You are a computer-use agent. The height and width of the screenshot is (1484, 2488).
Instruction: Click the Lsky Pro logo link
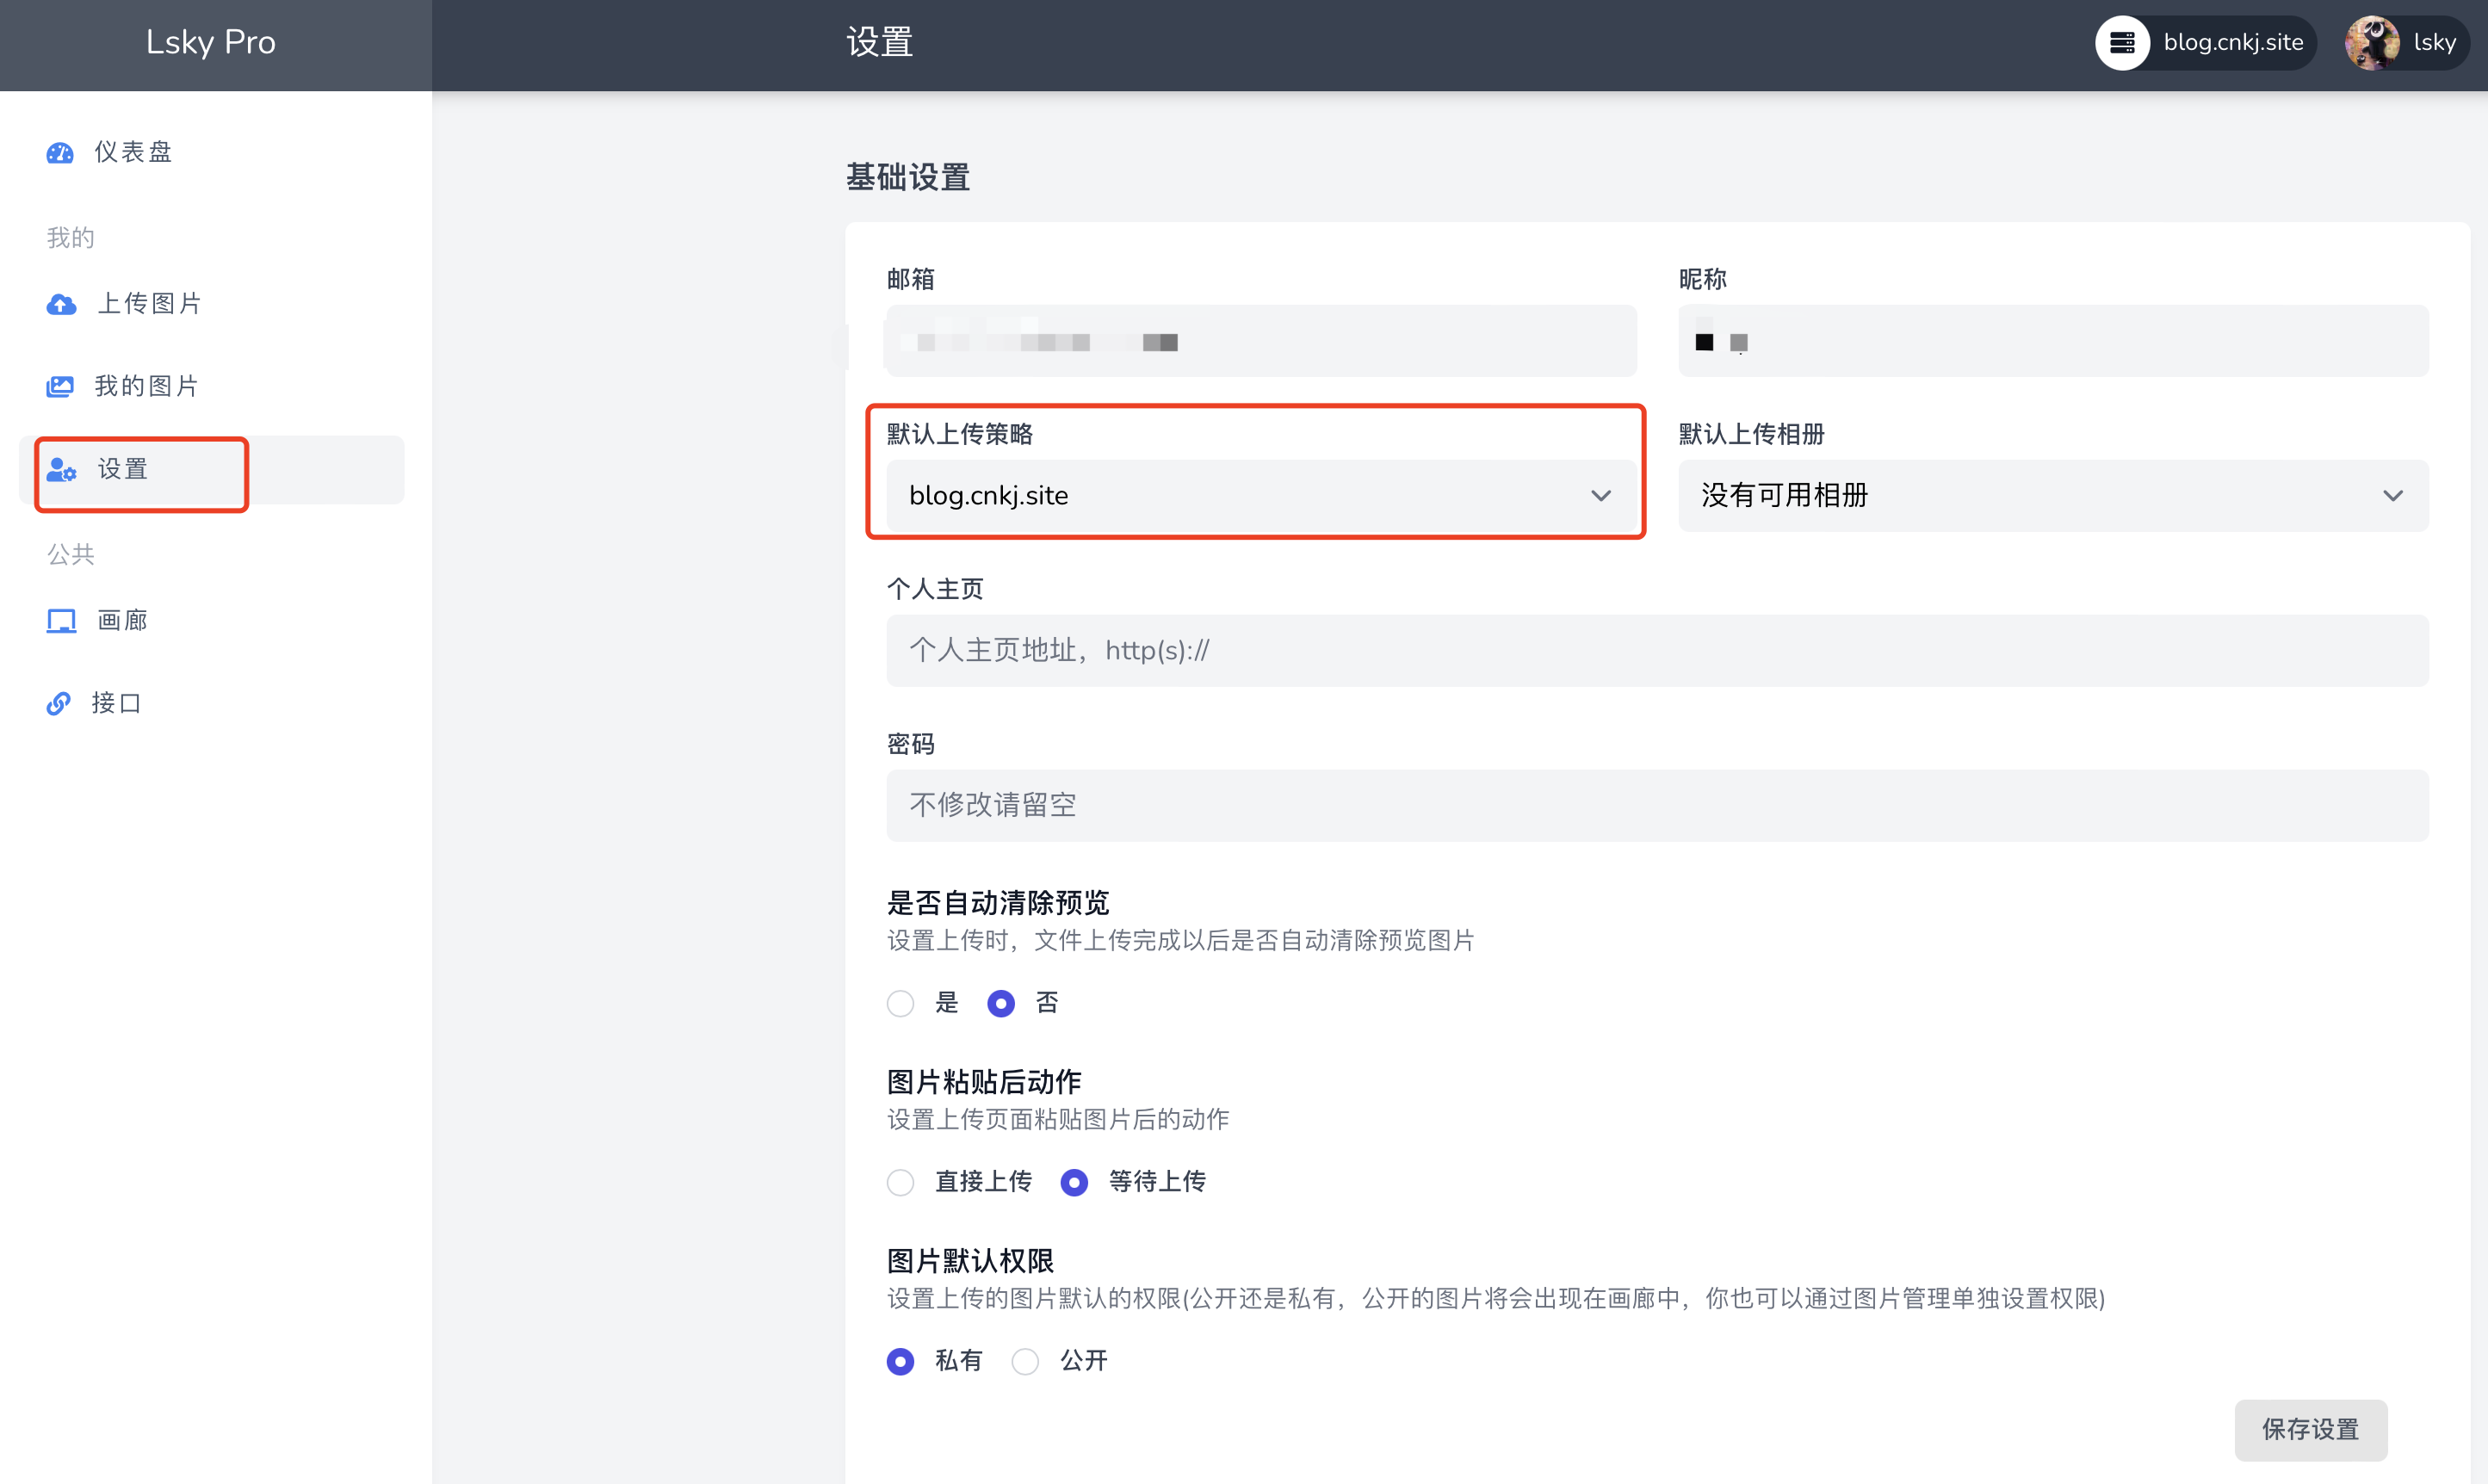click(x=210, y=43)
